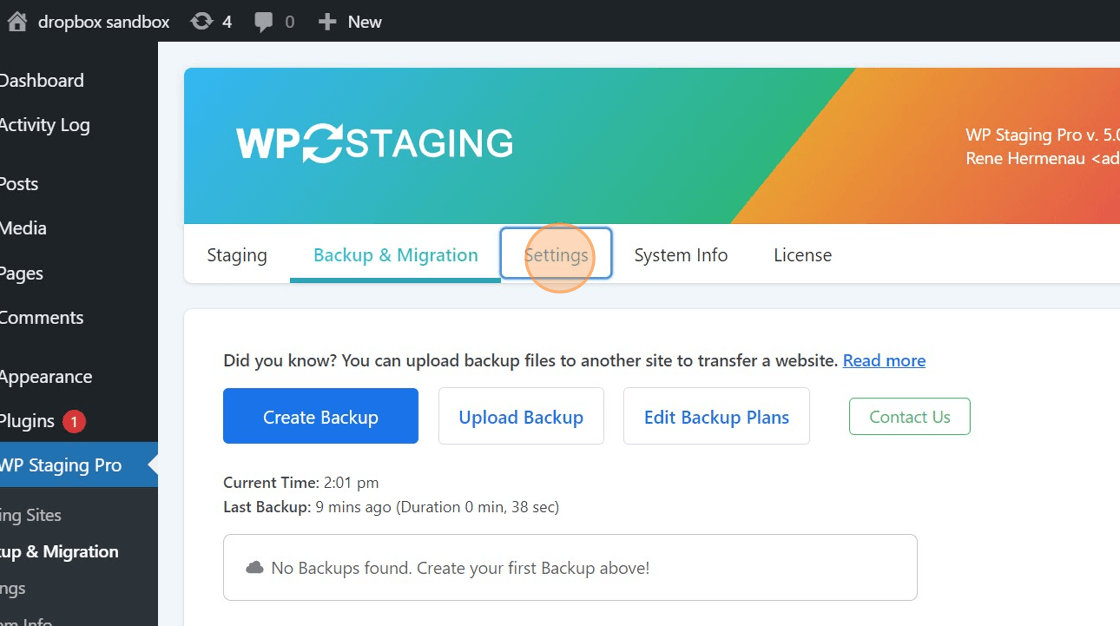Open Edit Backup Plans

point(716,417)
